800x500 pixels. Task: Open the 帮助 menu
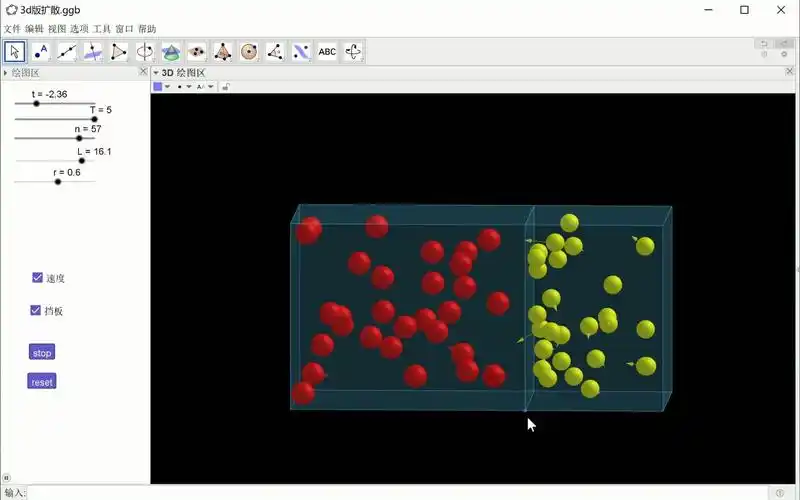coord(147,29)
